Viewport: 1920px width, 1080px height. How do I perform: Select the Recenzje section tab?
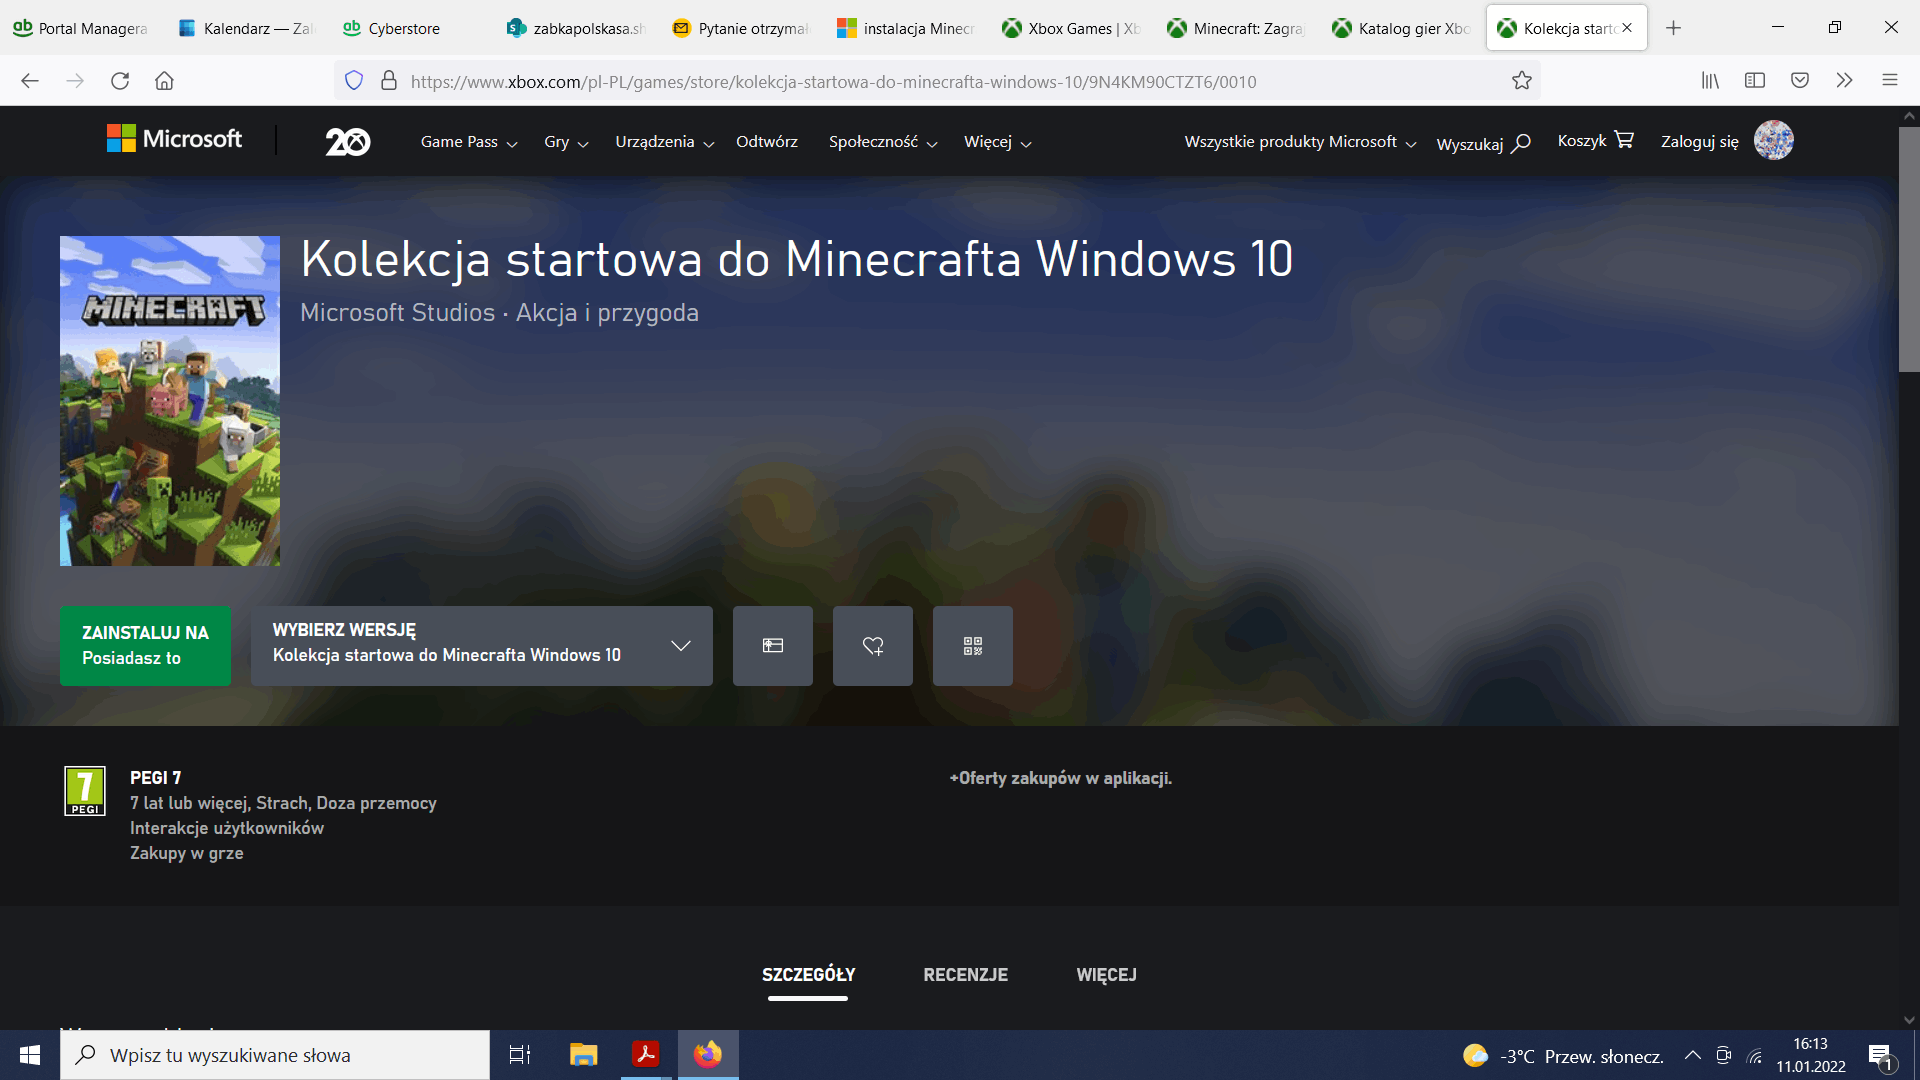965,975
